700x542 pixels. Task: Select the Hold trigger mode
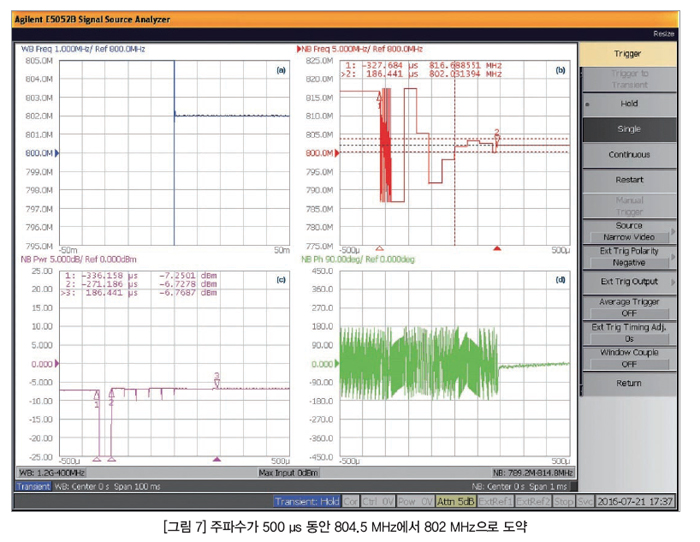pos(629,104)
